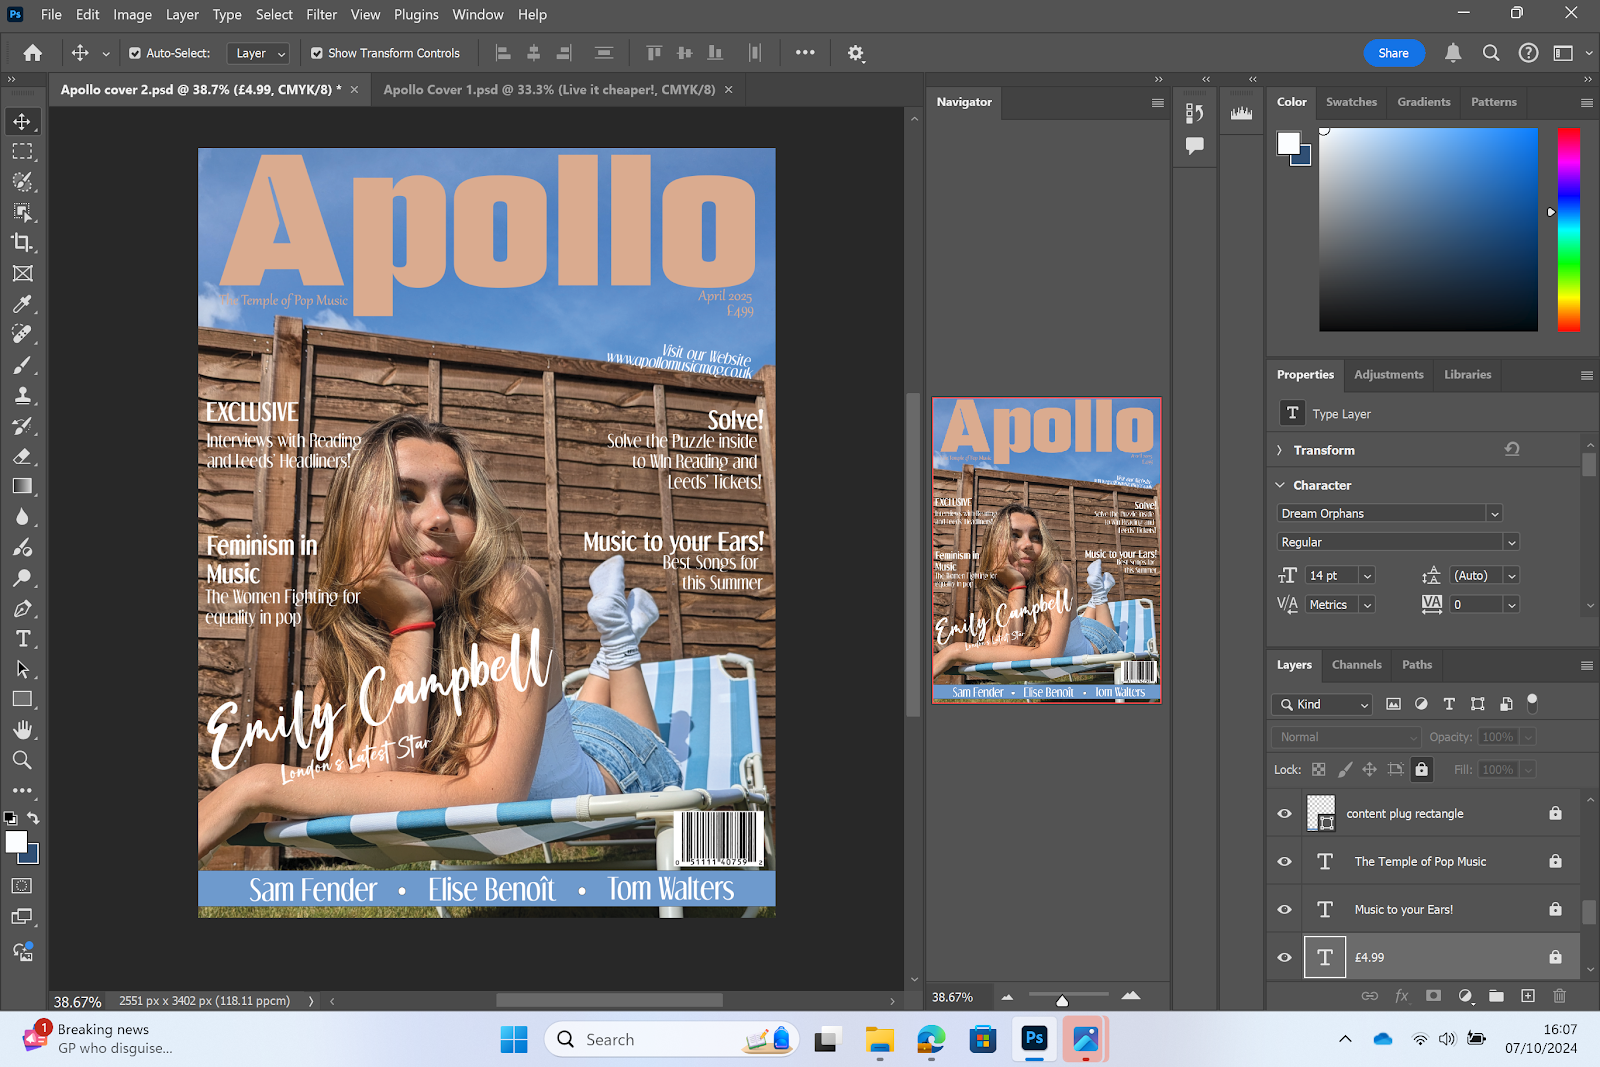Select the Rectangle shape tool
This screenshot has width=1600, height=1067.
coord(22,700)
